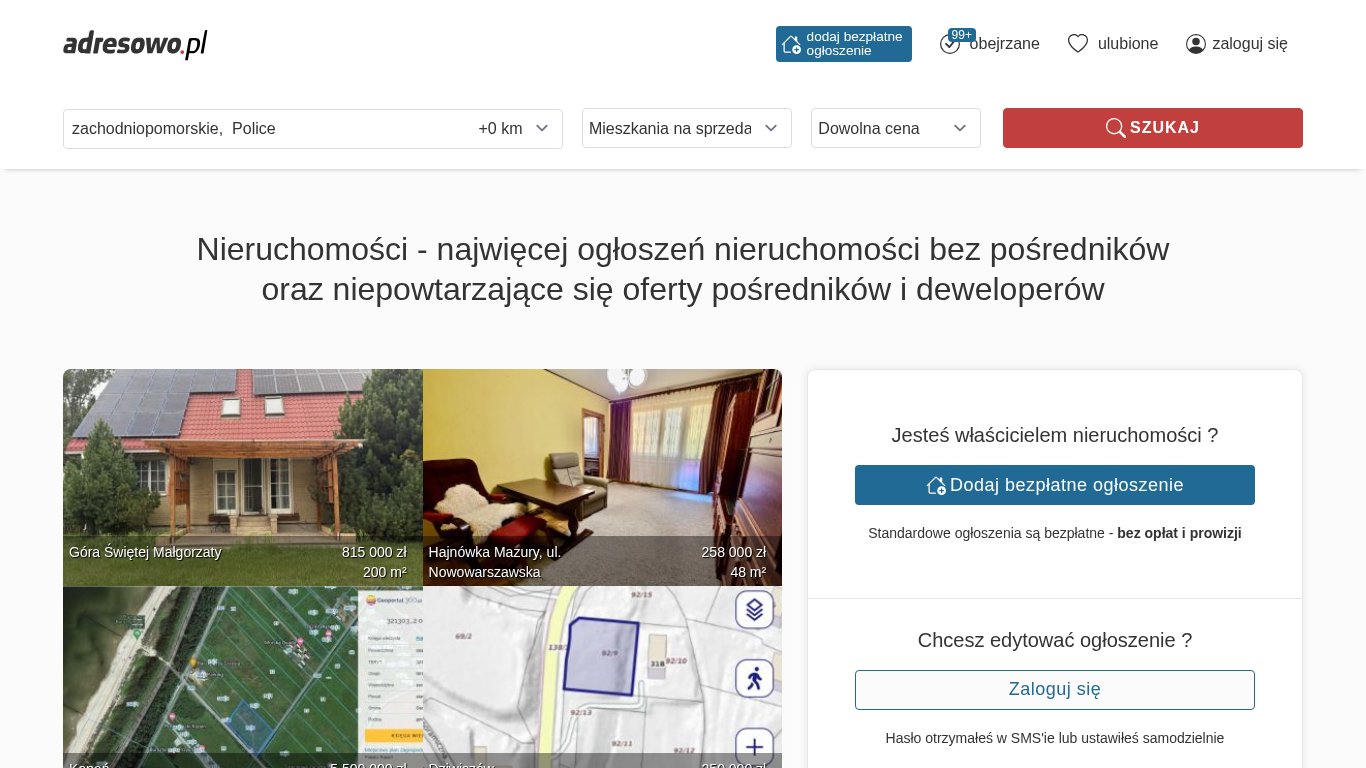Click the house icon in top add-listing button

[x=791, y=44]
